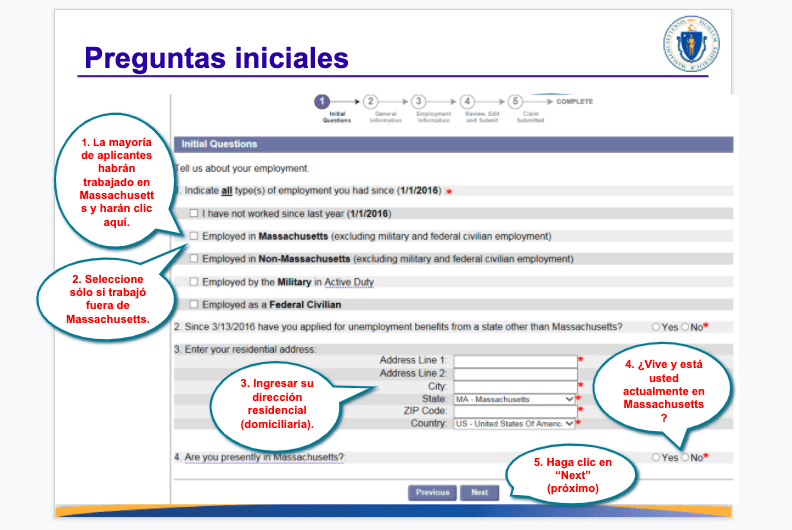This screenshot has height=530, width=792.
Task: Select step 5 Claim Submitted circle
Action: [x=515, y=102]
